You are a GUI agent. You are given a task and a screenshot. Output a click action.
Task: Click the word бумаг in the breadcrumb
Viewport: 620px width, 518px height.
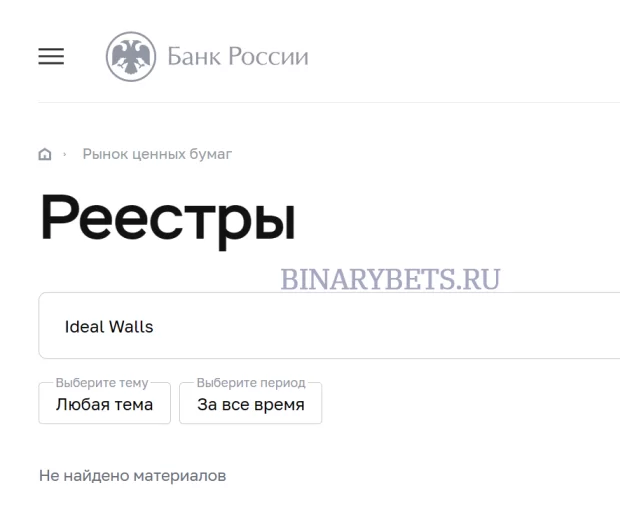211,154
